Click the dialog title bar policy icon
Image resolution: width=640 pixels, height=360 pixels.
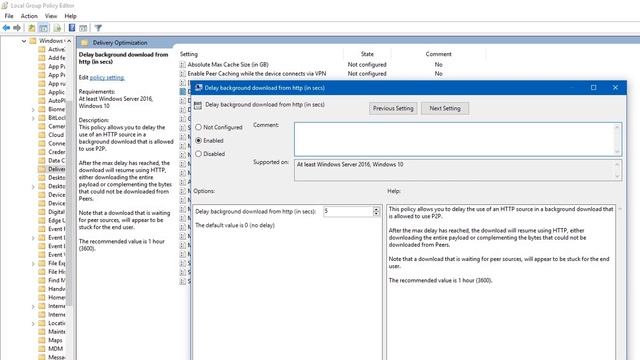198,87
